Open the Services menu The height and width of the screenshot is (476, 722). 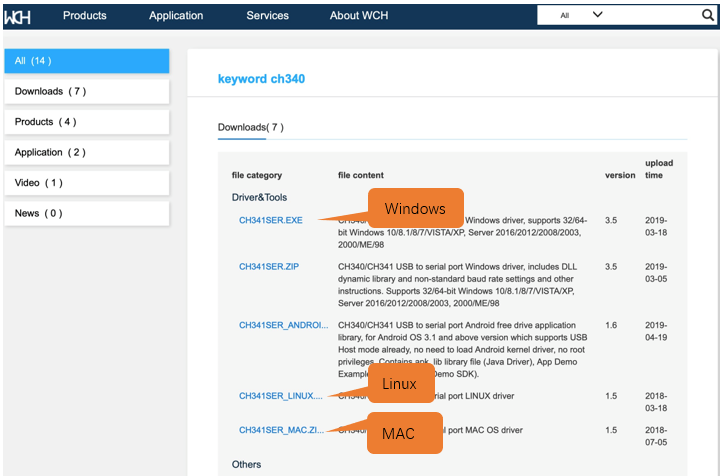[268, 16]
